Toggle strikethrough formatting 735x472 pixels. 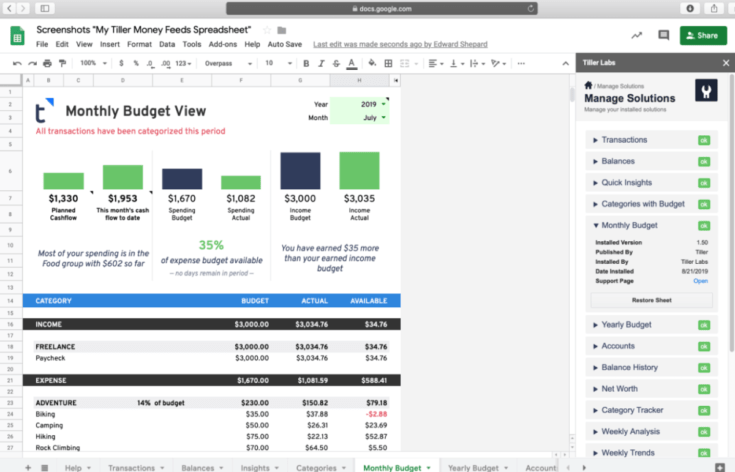point(336,63)
